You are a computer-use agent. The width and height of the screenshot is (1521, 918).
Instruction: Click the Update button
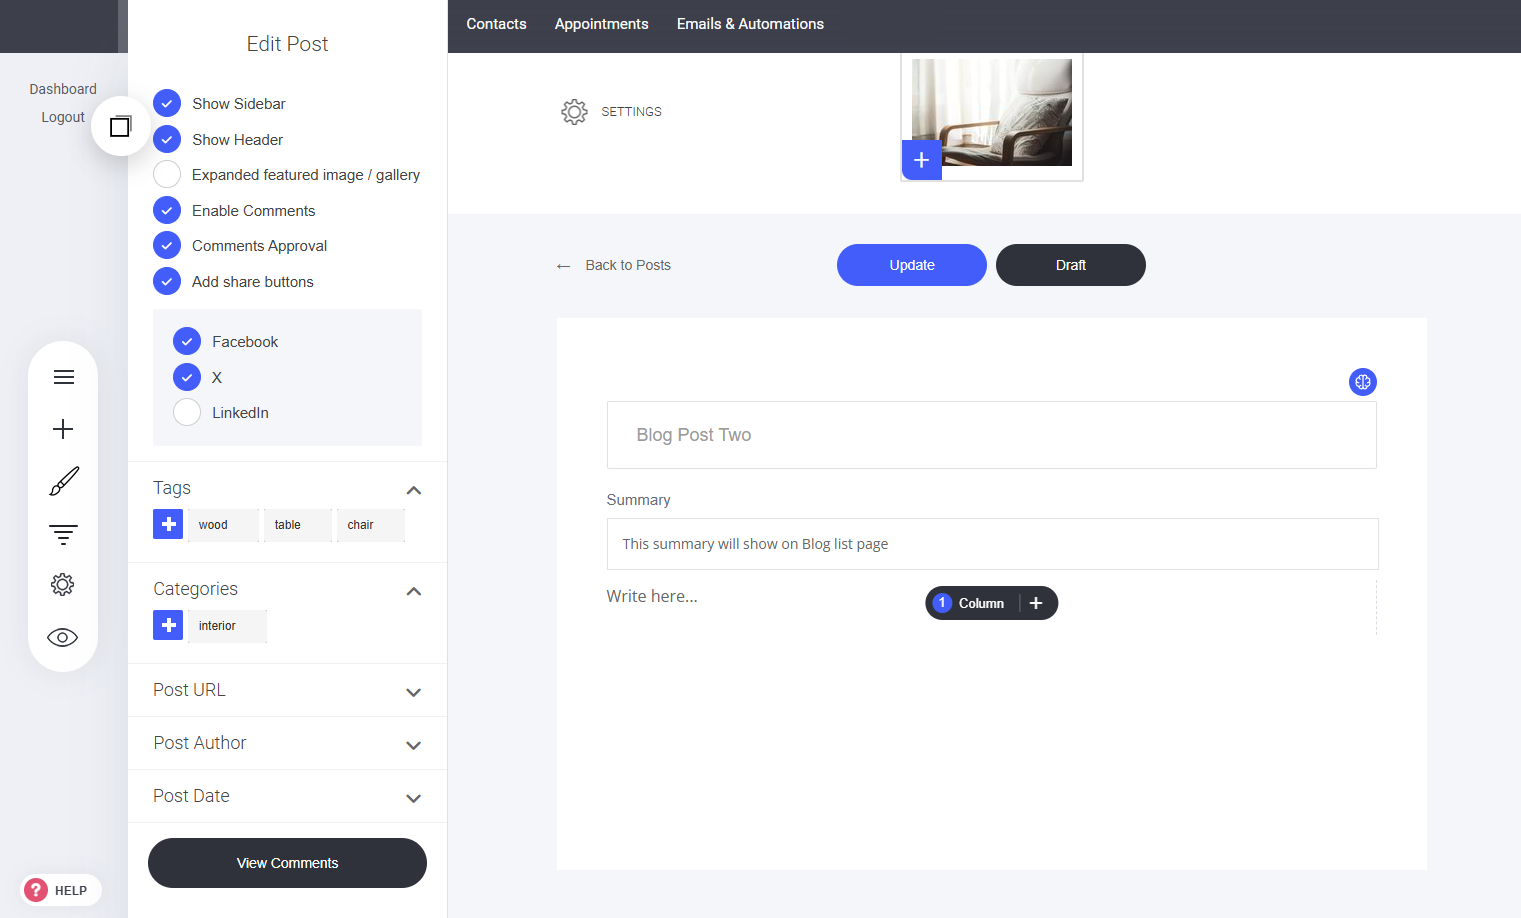pos(911,265)
